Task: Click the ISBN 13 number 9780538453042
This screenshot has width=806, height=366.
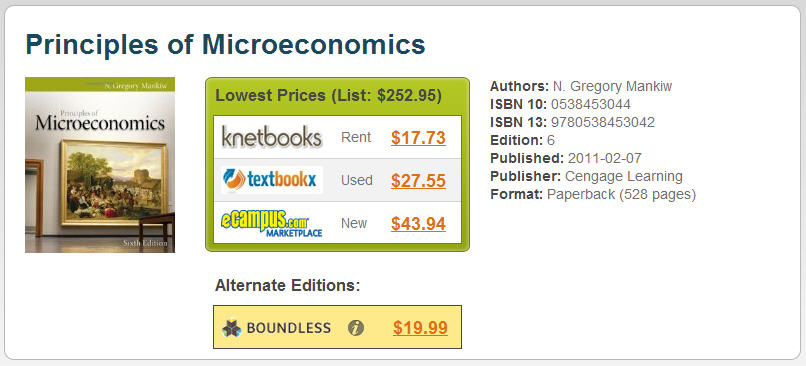Action: pos(603,122)
